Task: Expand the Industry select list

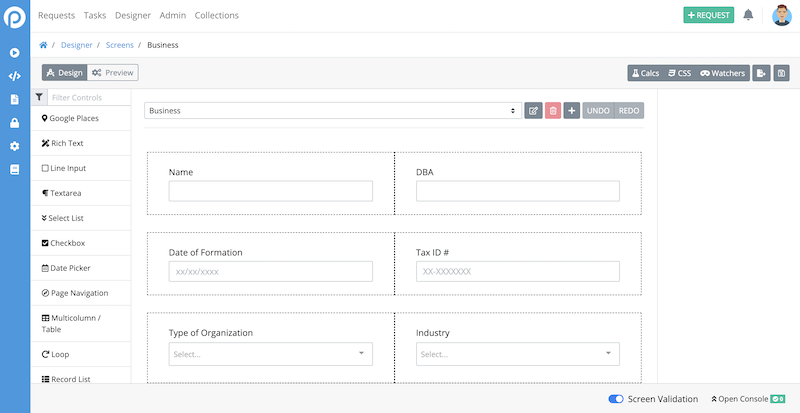Action: pos(517,354)
